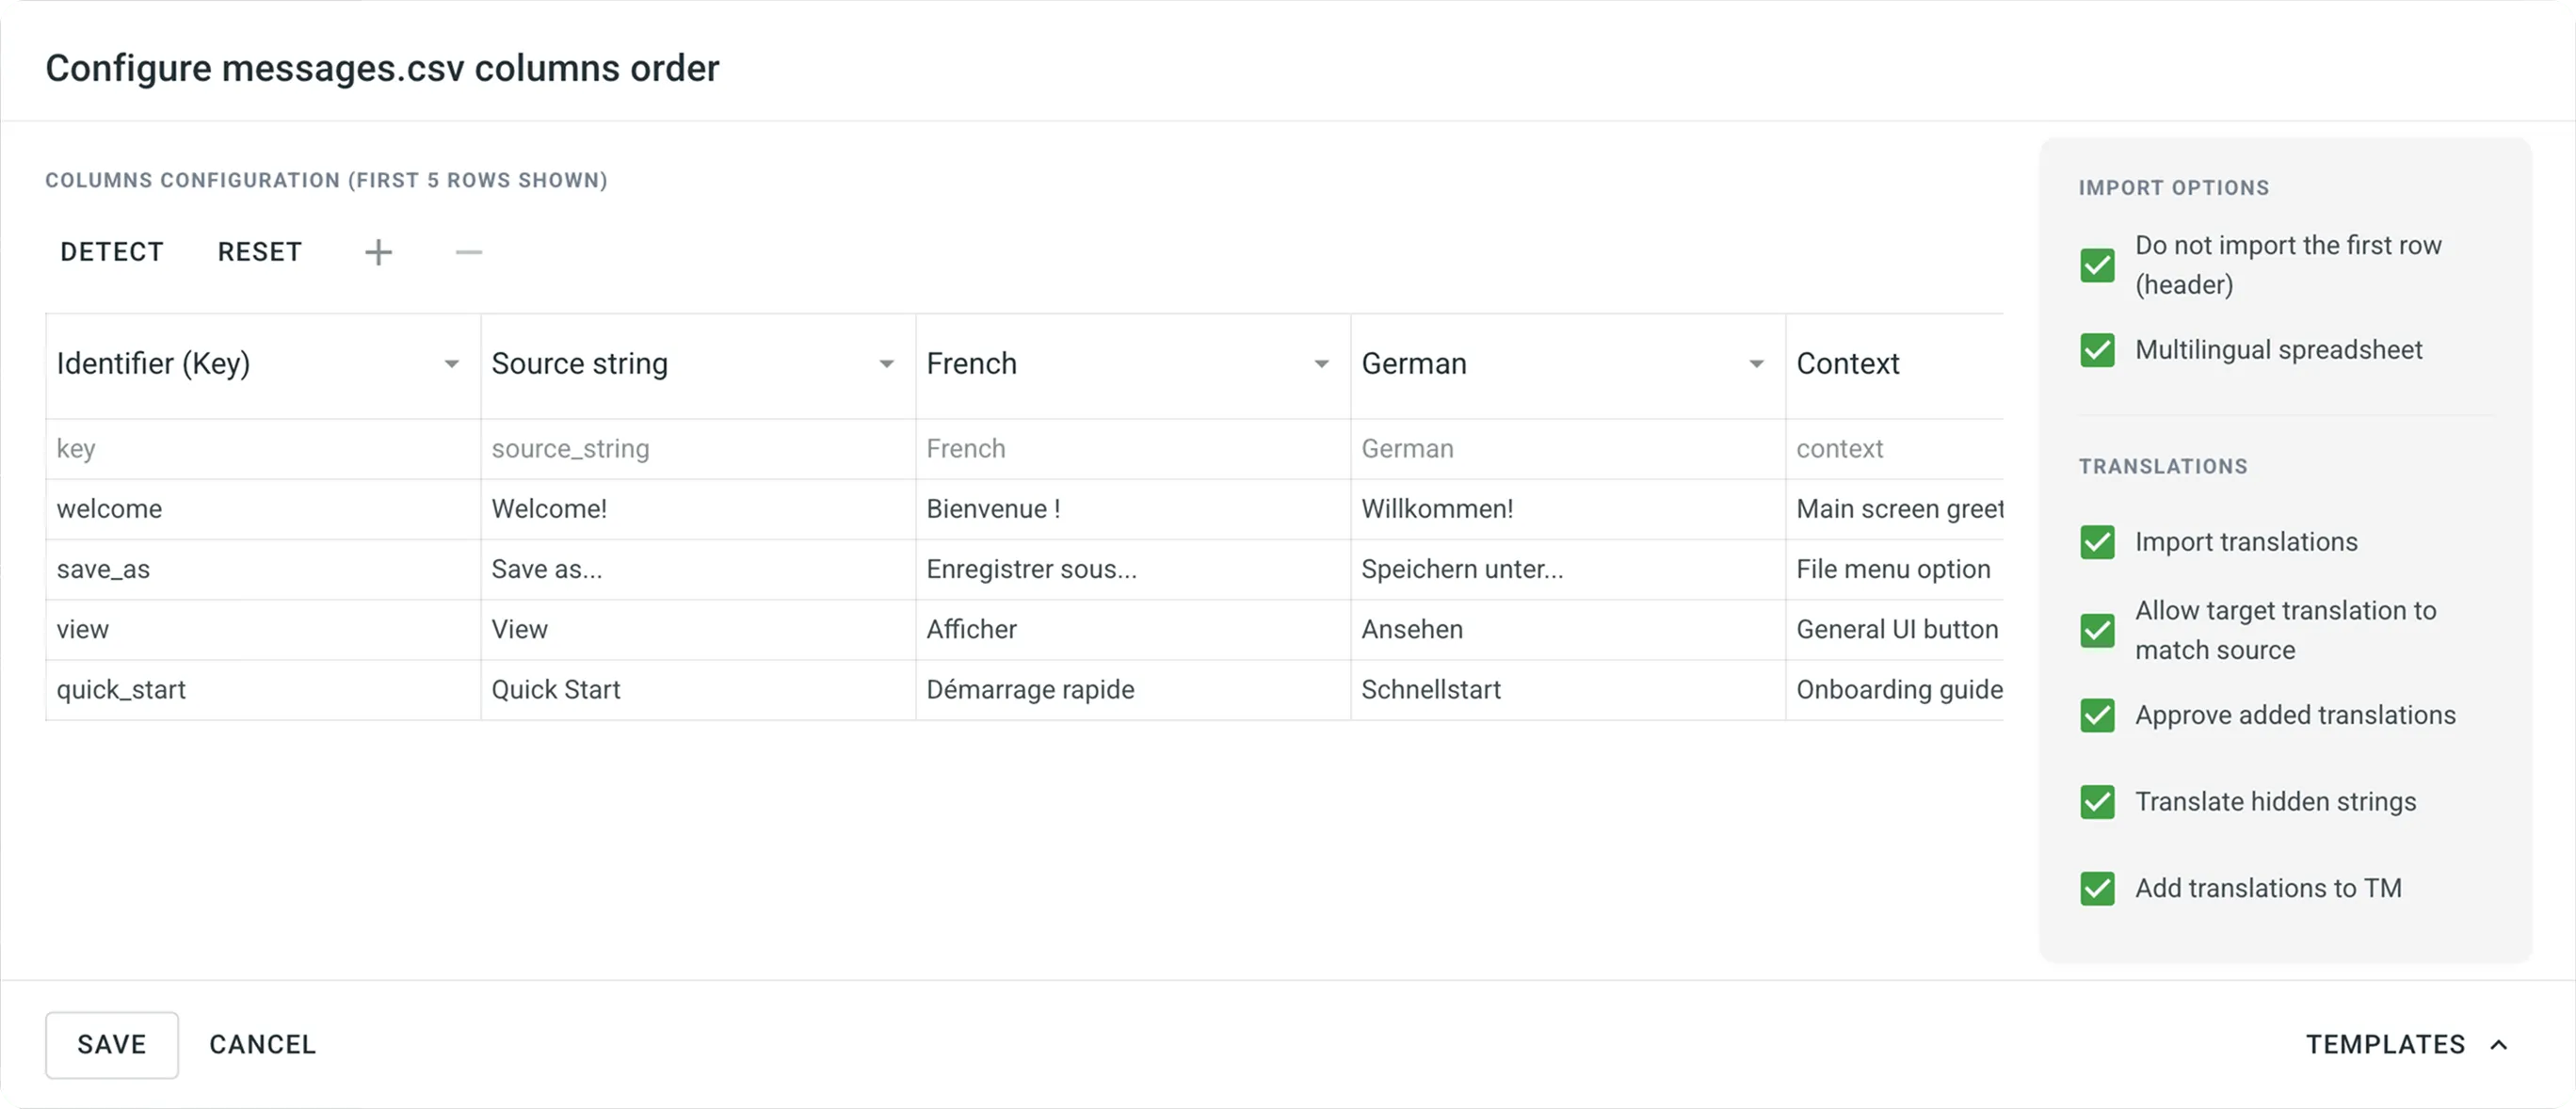This screenshot has width=2576, height=1109.
Task: Uncheck 'Allow target translation to match source'
Action: tap(2099, 630)
